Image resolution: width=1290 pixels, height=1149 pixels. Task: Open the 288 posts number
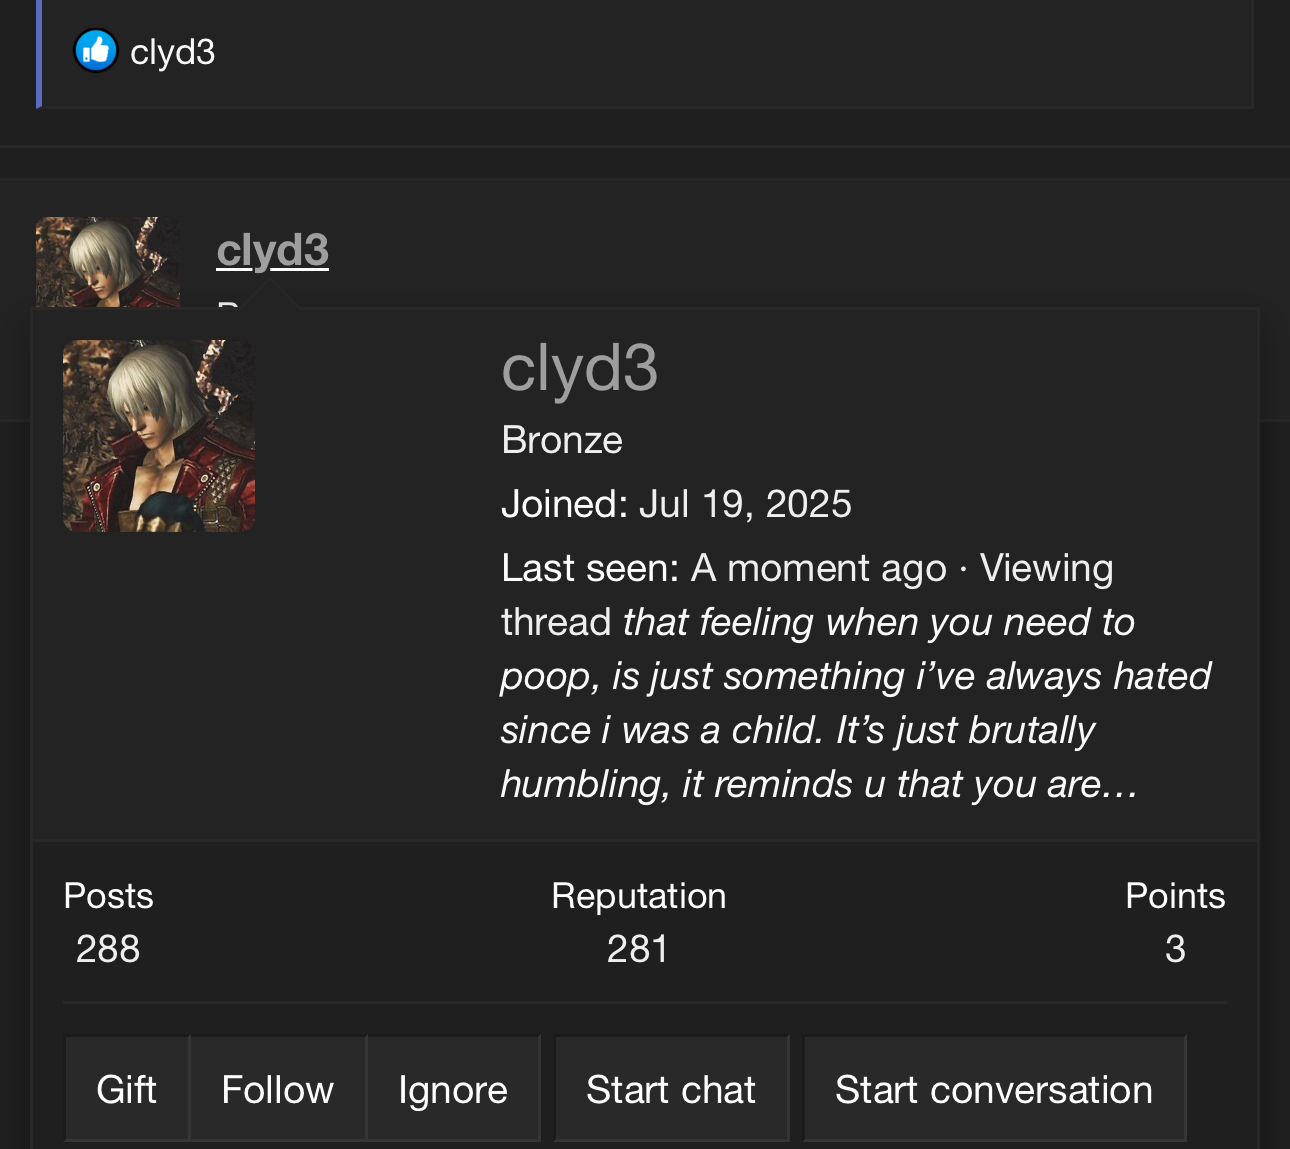click(108, 948)
